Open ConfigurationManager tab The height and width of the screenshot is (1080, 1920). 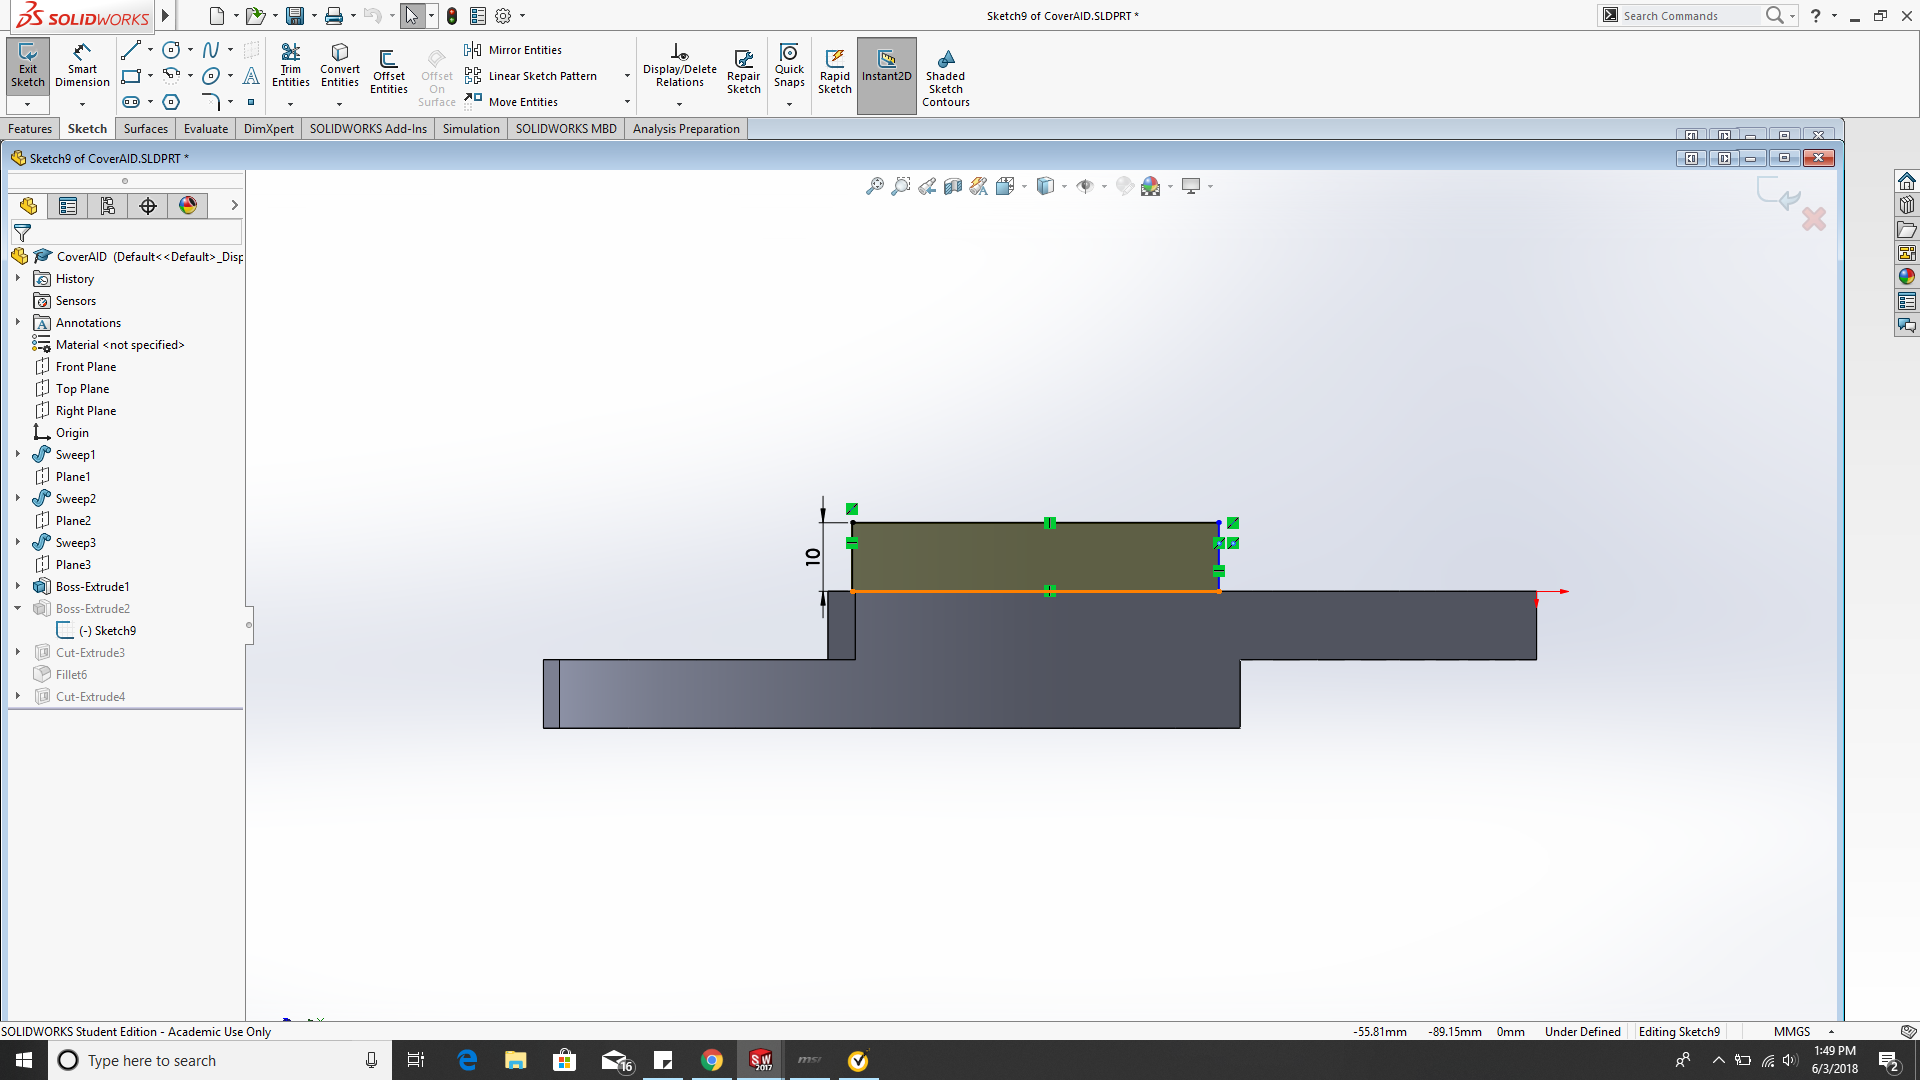[108, 206]
